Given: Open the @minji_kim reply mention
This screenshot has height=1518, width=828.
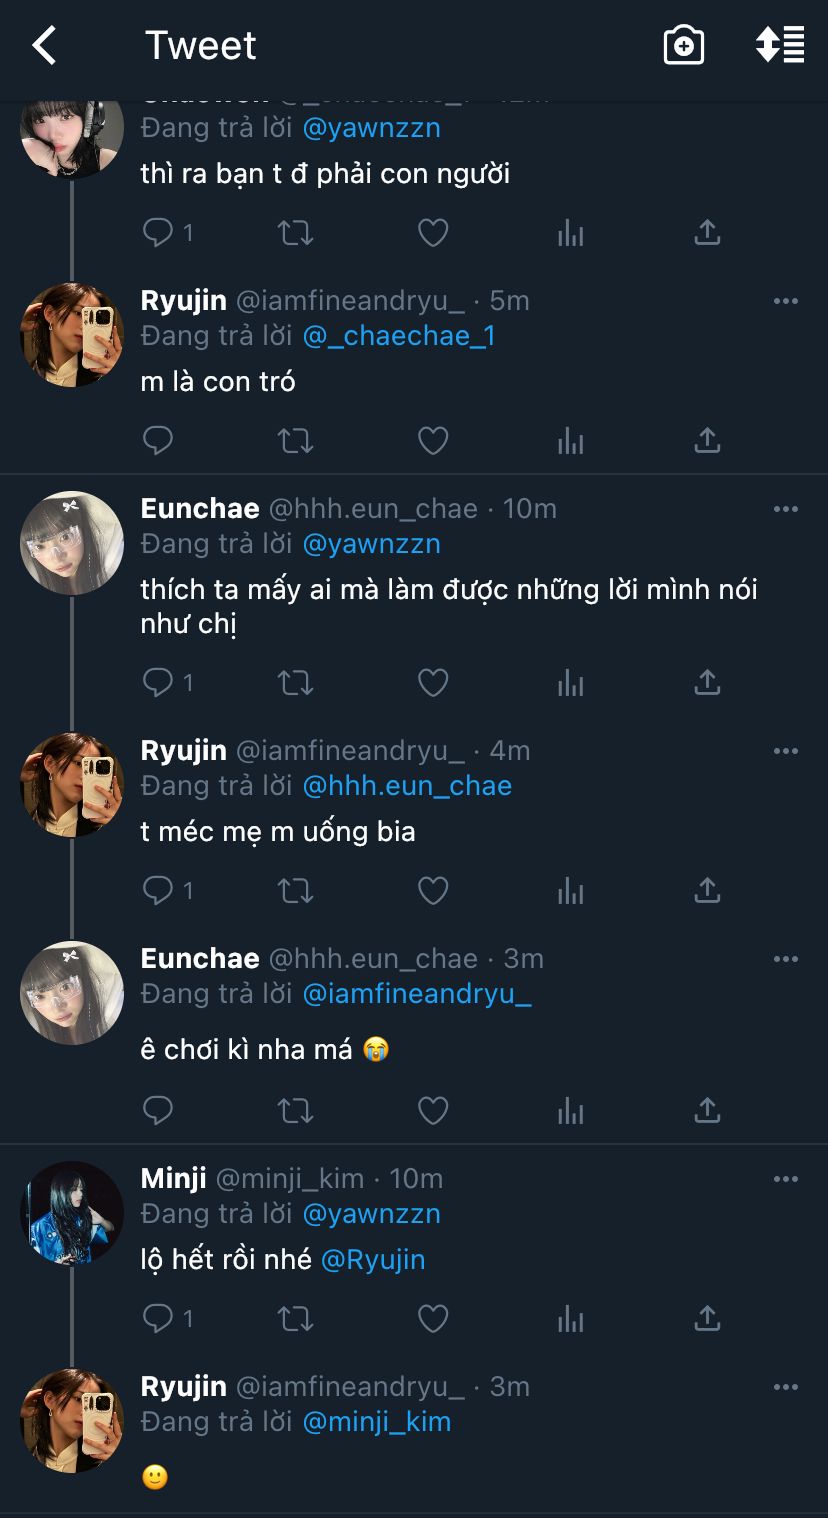Looking at the screenshot, I should point(376,1422).
